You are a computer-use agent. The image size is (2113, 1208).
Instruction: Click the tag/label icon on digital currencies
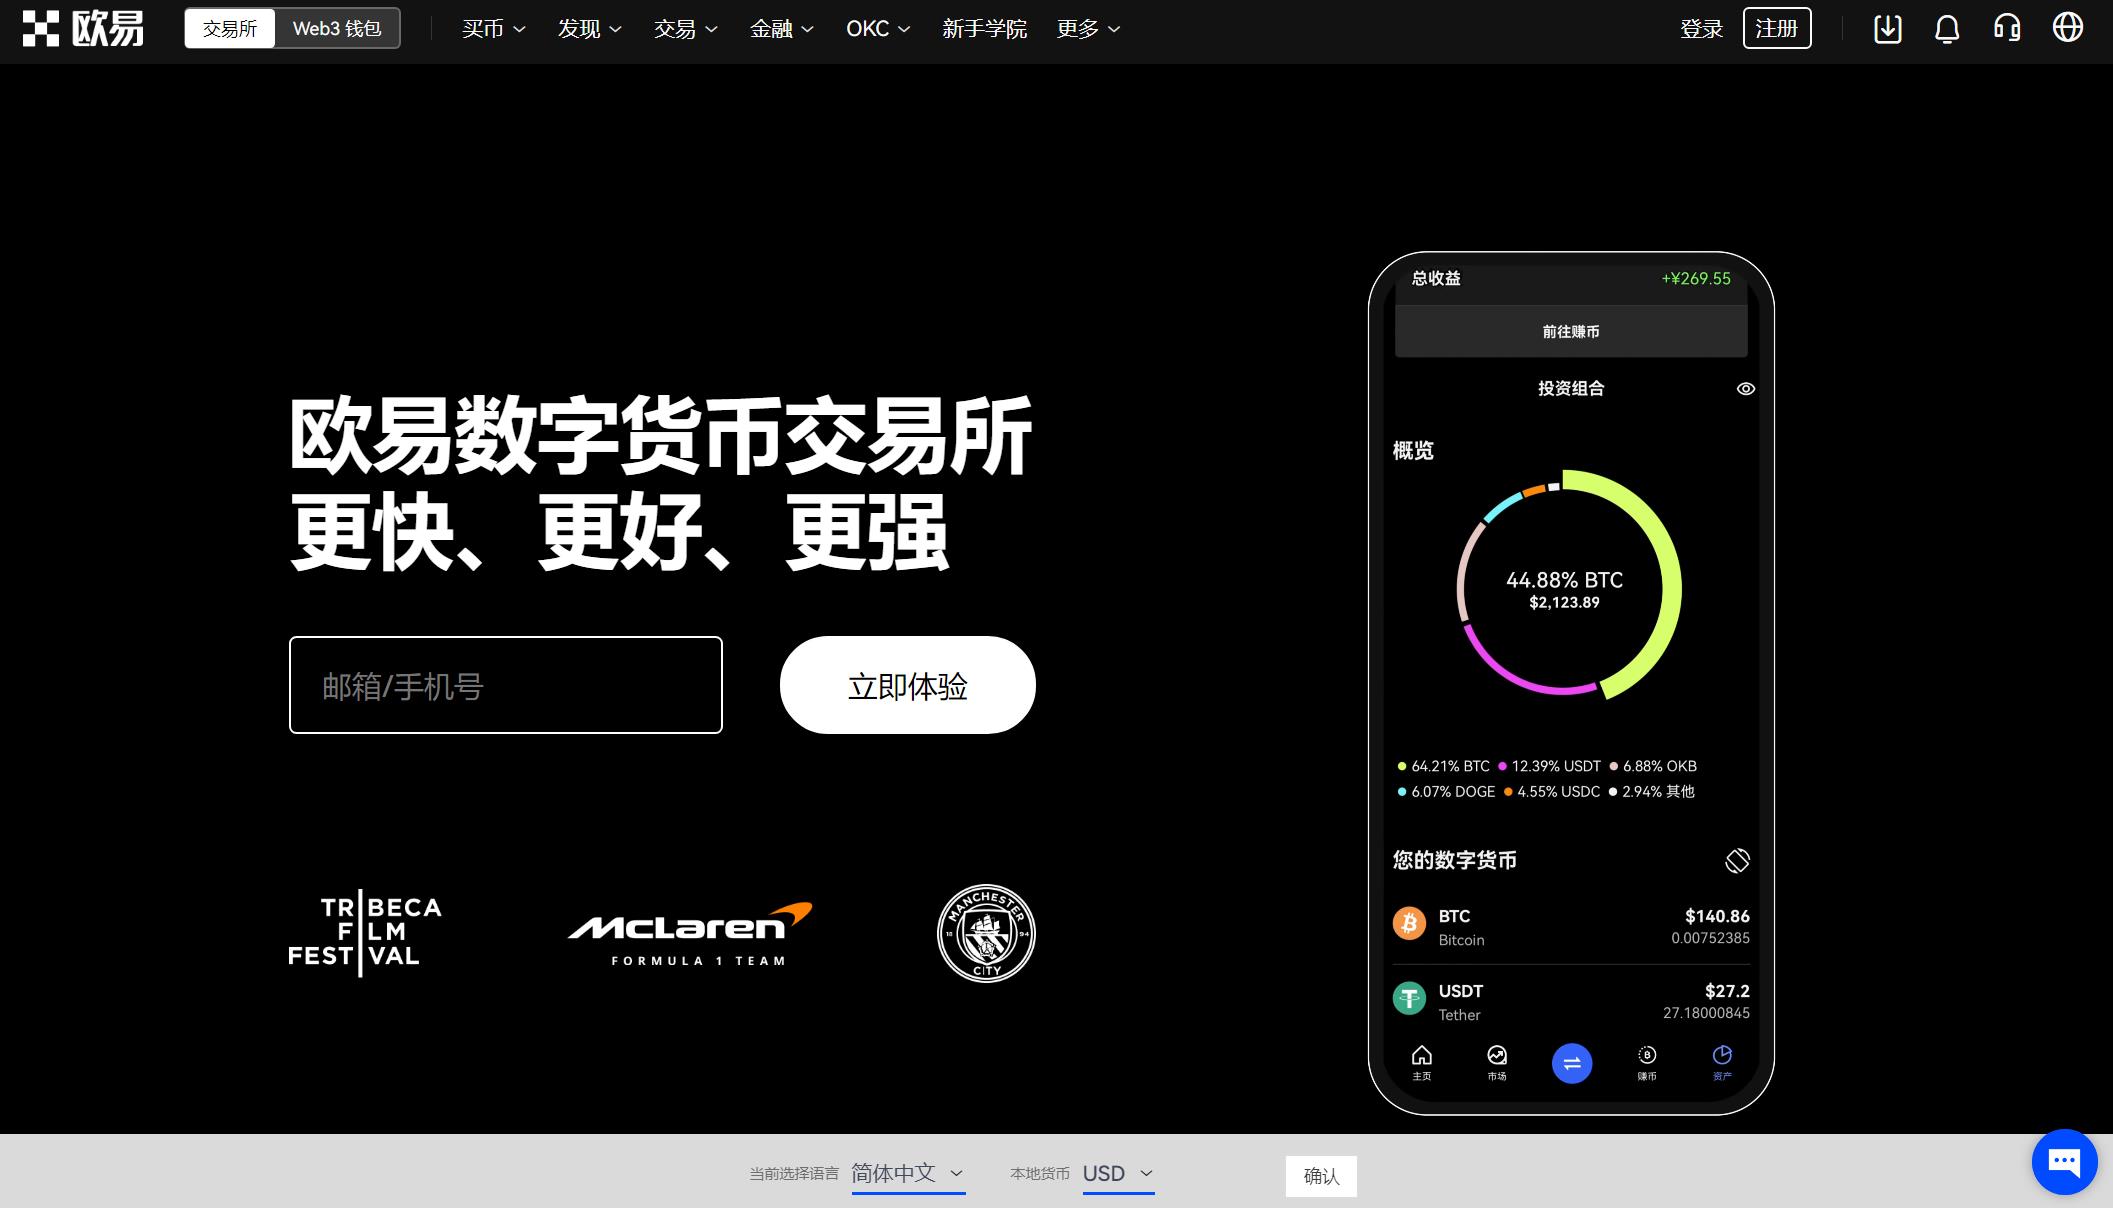(1736, 860)
